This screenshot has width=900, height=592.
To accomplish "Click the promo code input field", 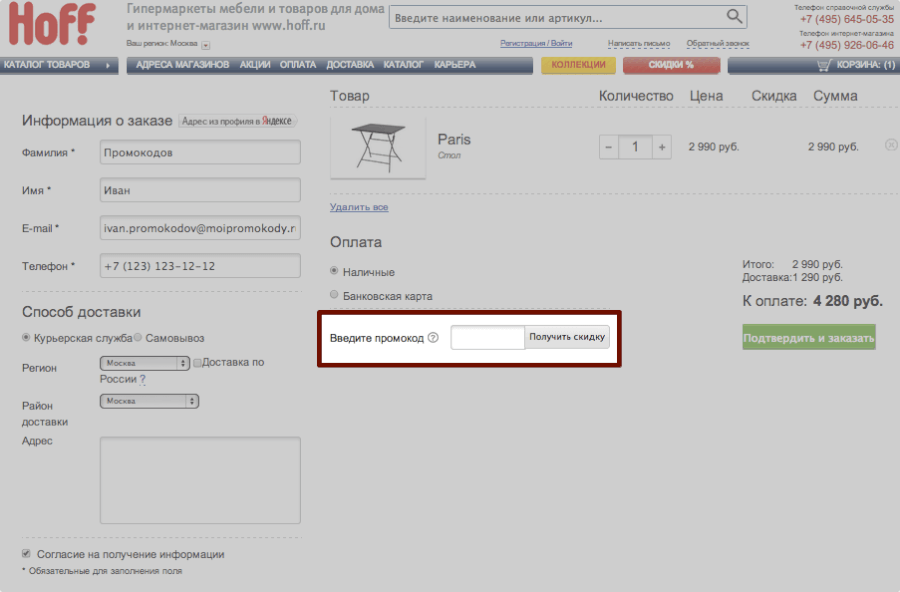I will (487, 338).
